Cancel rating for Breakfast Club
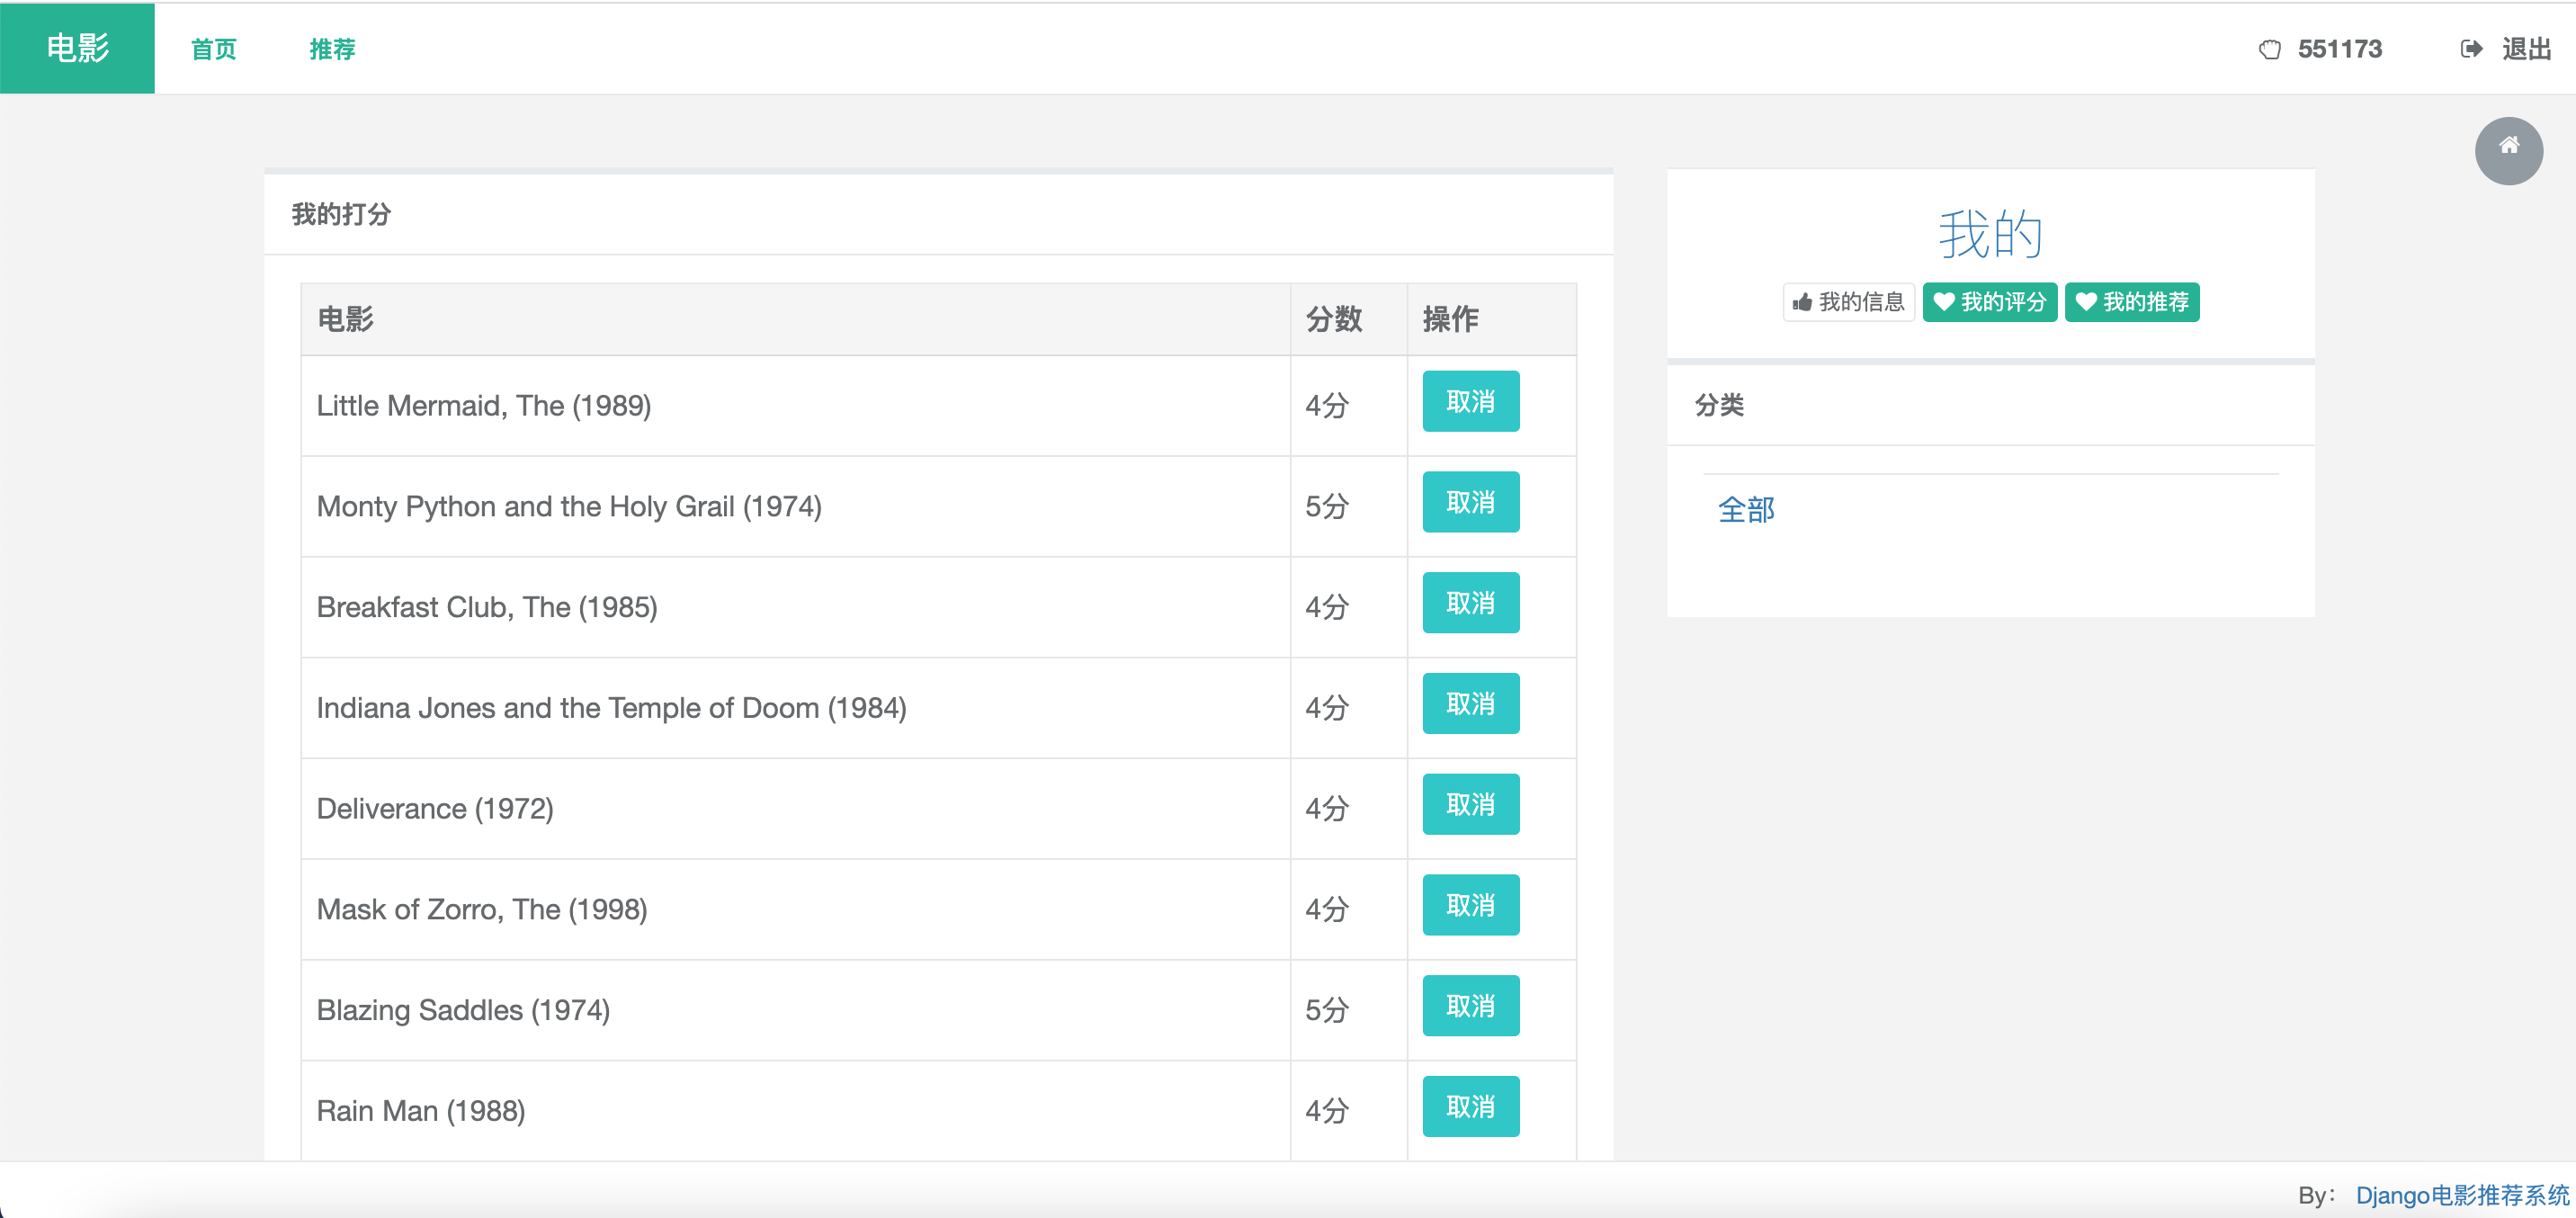The height and width of the screenshot is (1218, 2576). pyautogui.click(x=1470, y=603)
